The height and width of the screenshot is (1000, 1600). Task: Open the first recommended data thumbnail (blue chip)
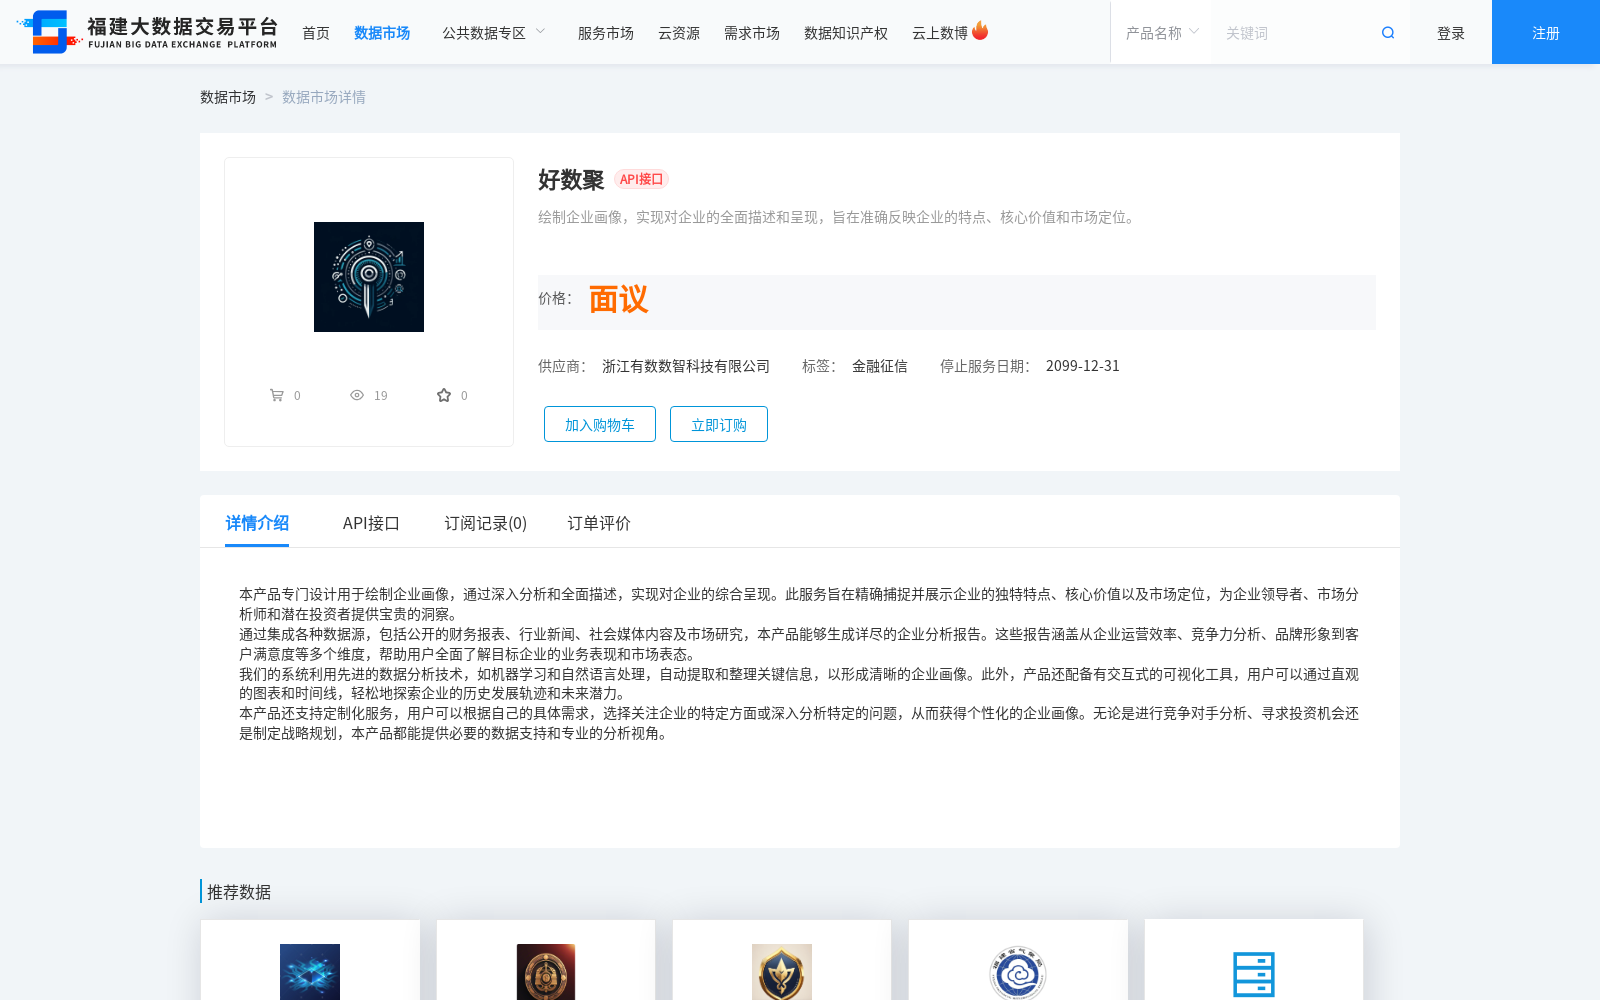click(x=310, y=972)
